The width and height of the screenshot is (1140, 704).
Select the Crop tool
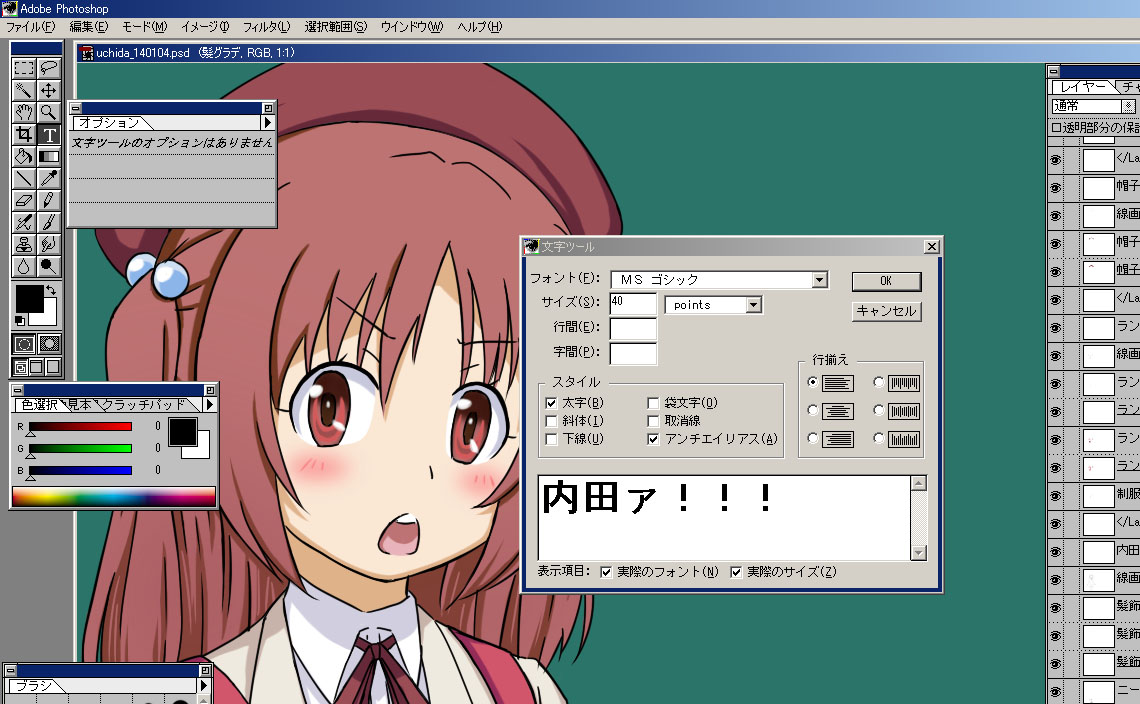coord(24,135)
